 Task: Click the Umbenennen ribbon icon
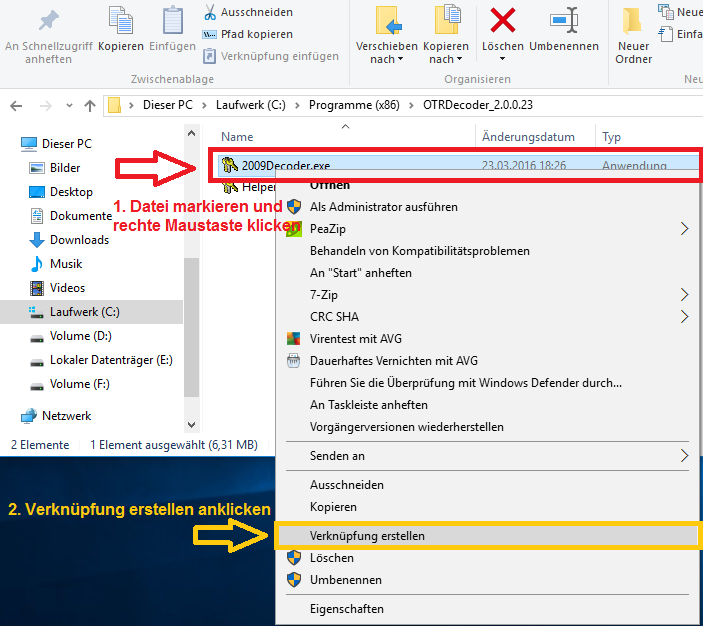click(x=564, y=20)
